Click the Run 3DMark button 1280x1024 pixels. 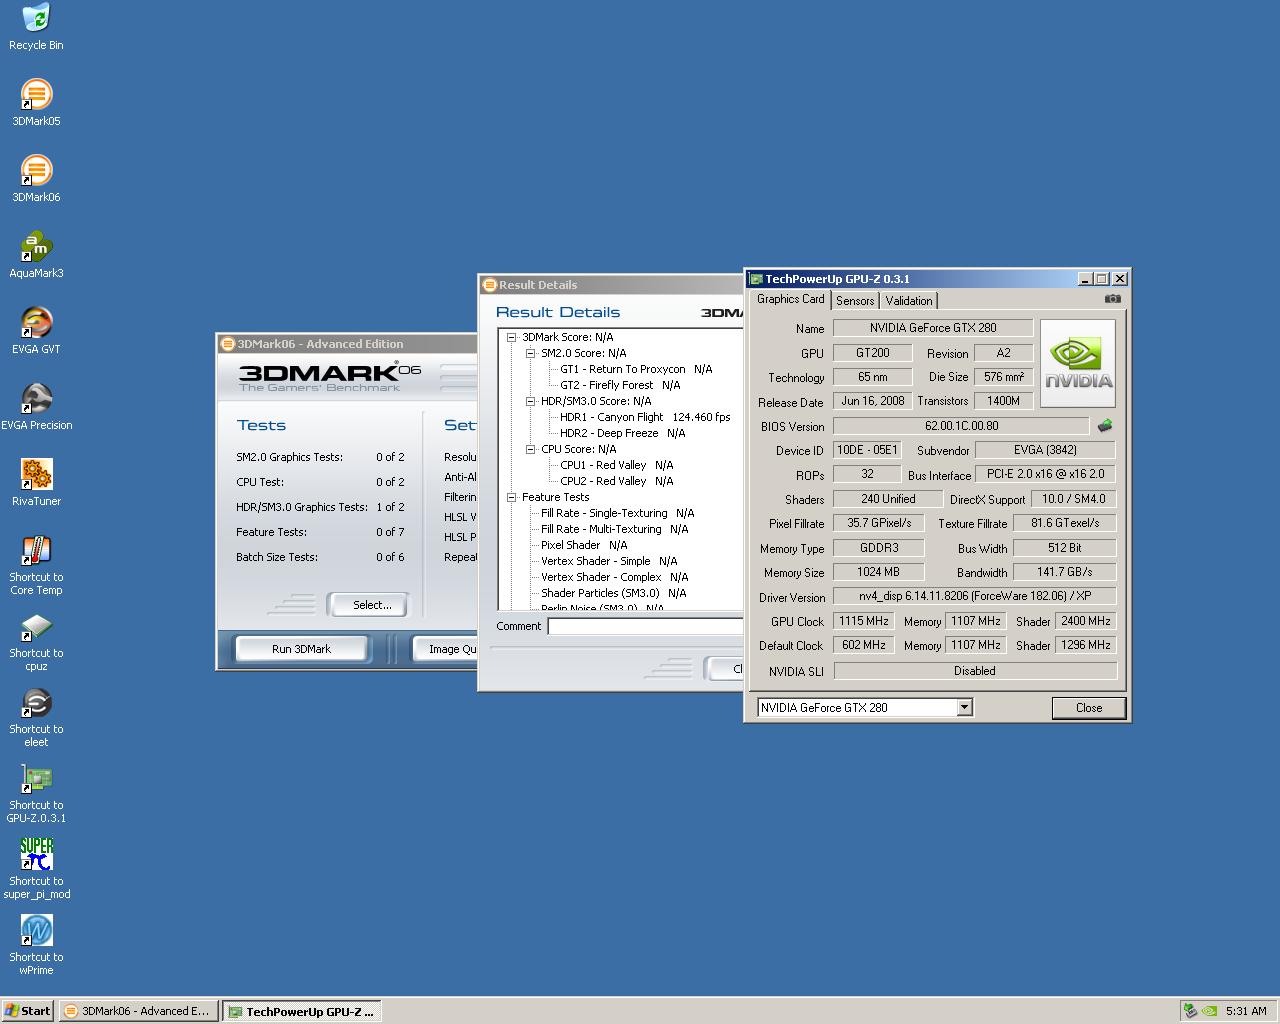[301, 649]
